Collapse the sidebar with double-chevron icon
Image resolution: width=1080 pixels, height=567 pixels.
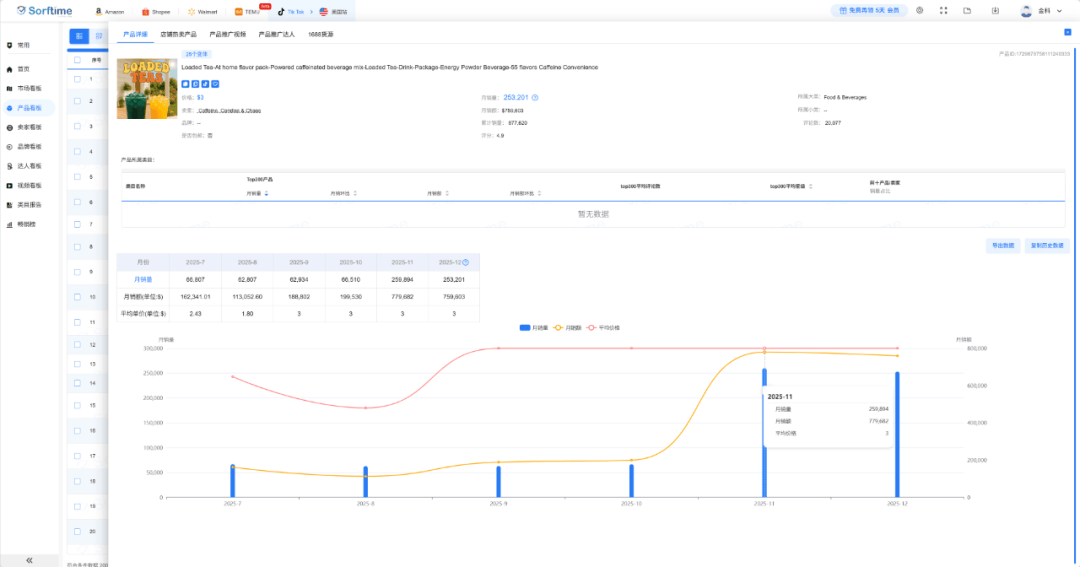[x=29, y=560]
